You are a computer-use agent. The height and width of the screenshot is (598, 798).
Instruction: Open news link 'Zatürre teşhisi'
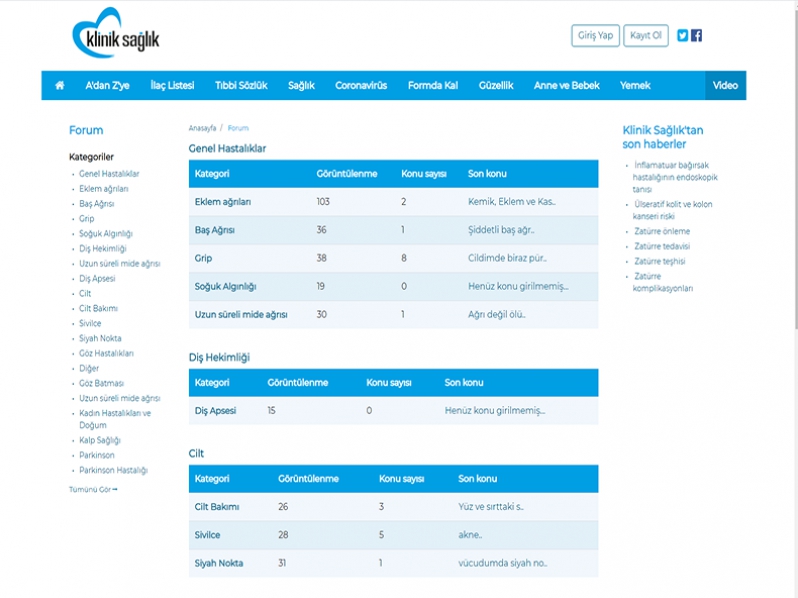click(660, 261)
